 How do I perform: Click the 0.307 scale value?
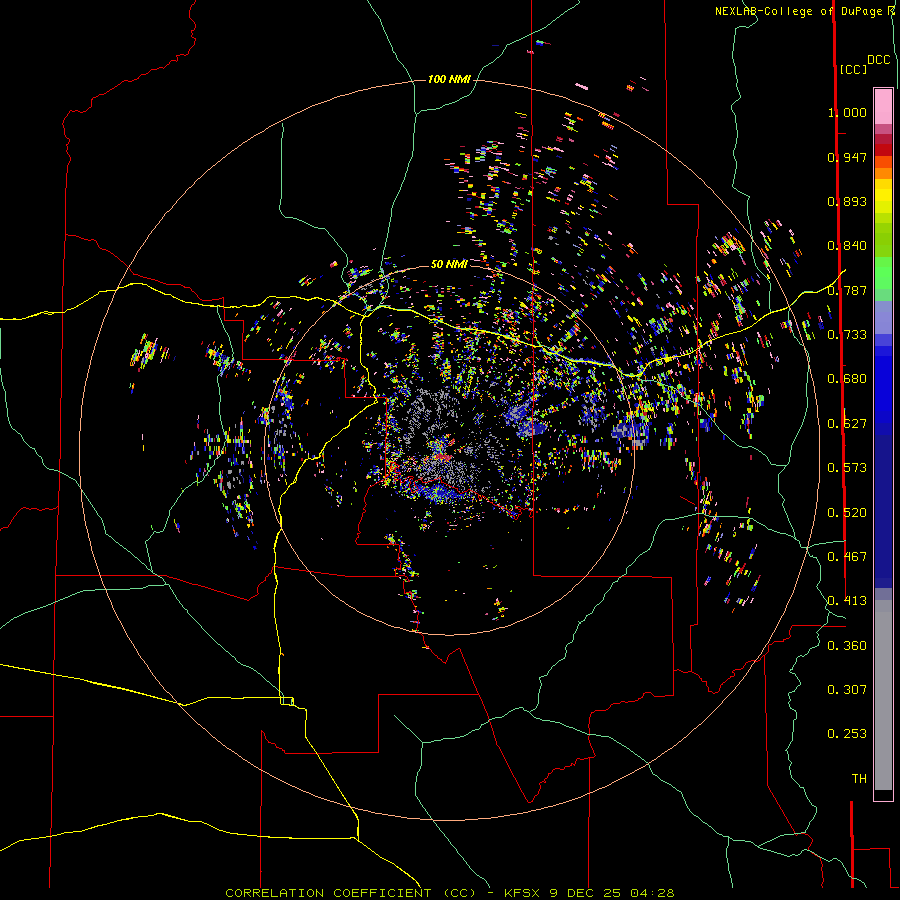coord(847,690)
